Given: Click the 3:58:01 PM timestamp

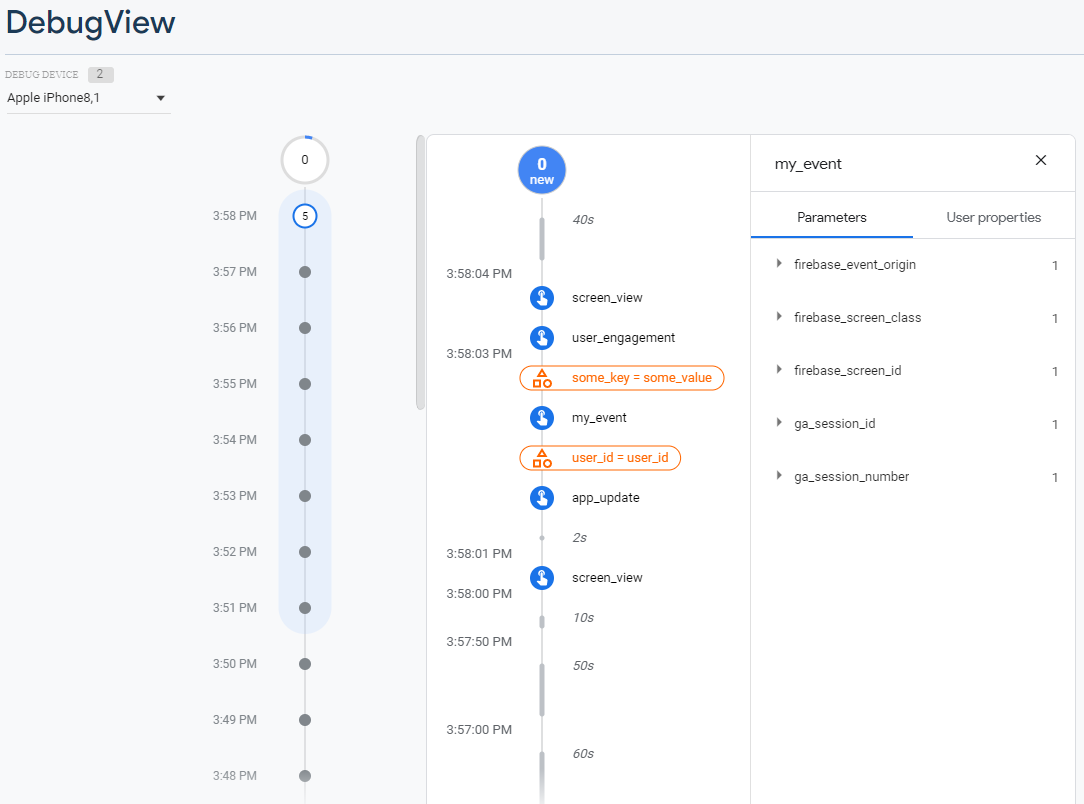Looking at the screenshot, I should [x=479, y=554].
